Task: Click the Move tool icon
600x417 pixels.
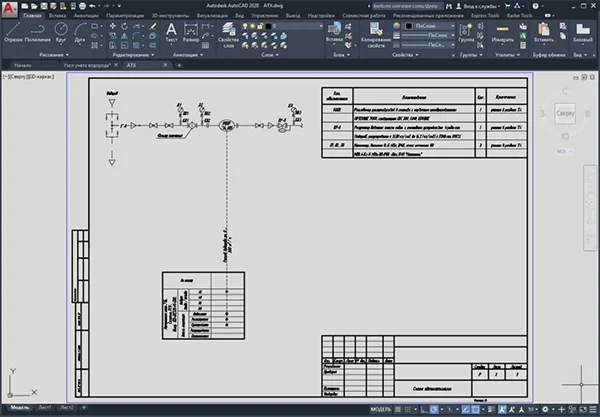Action: coord(113,26)
